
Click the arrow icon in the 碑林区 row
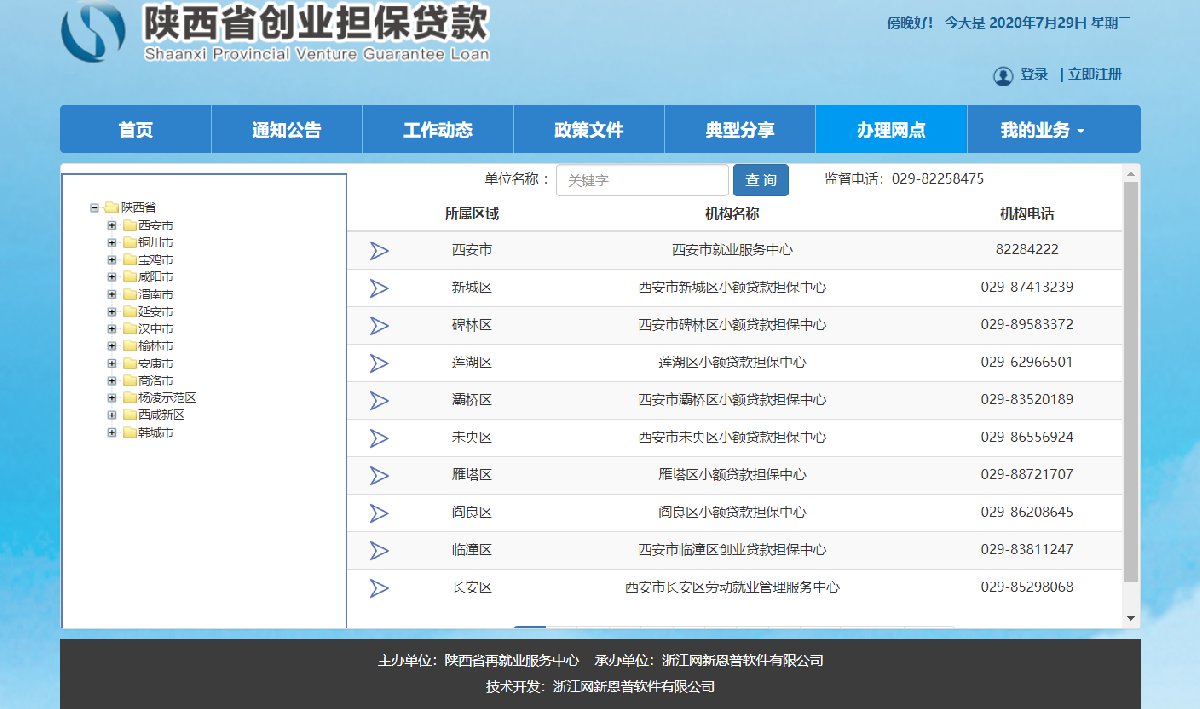pyautogui.click(x=379, y=326)
